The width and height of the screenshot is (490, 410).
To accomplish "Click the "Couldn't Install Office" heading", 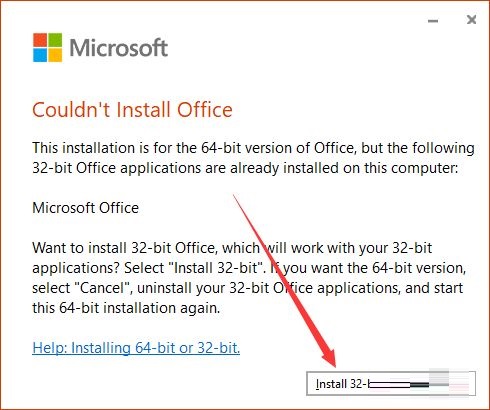I will coord(132,110).
